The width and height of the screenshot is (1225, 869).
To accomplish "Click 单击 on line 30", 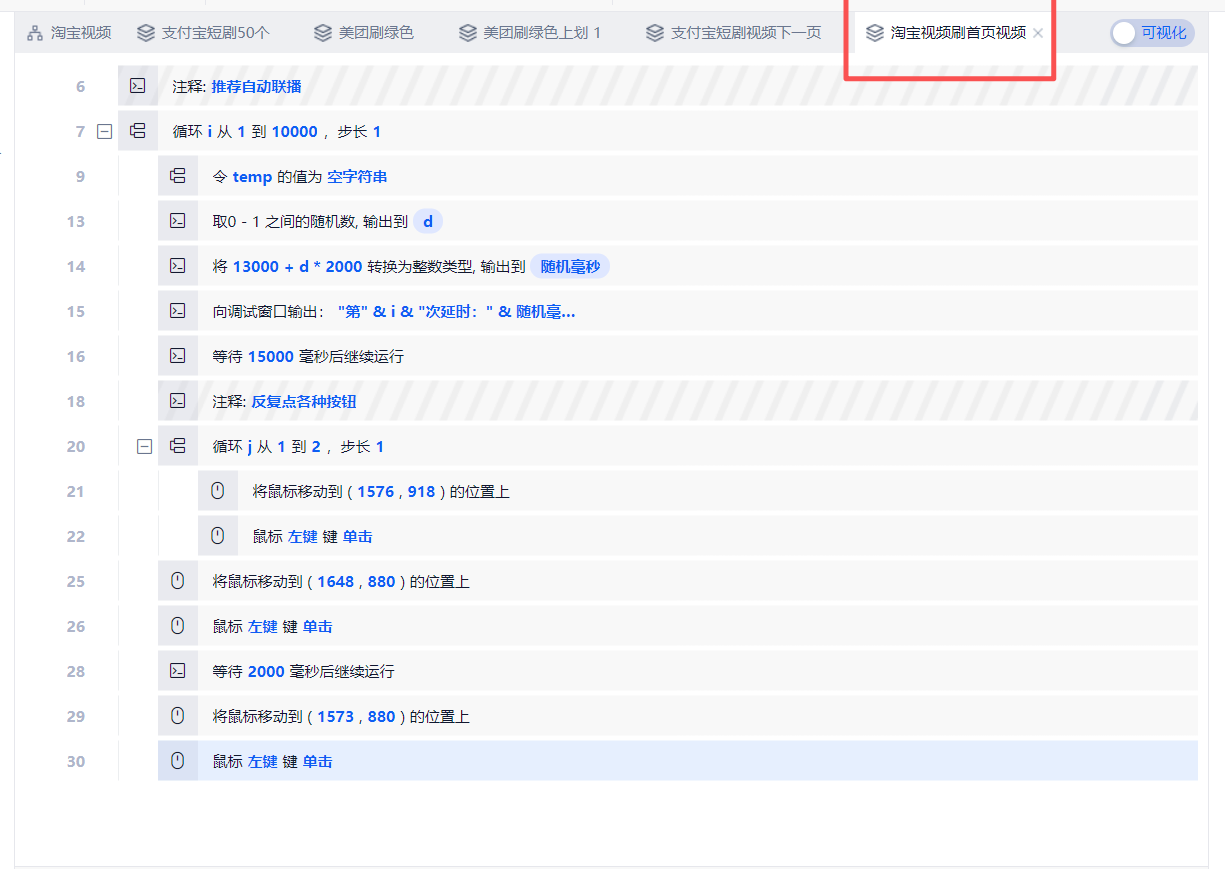I will point(317,761).
